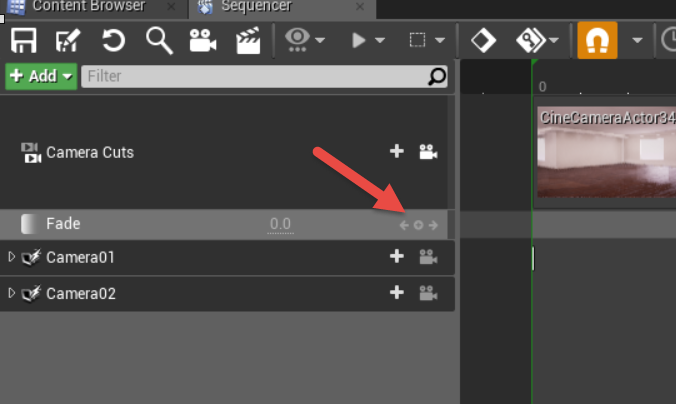The image size is (676, 404).
Task: Click the Find in Content Browser magnifier
Action: click(x=160, y=41)
